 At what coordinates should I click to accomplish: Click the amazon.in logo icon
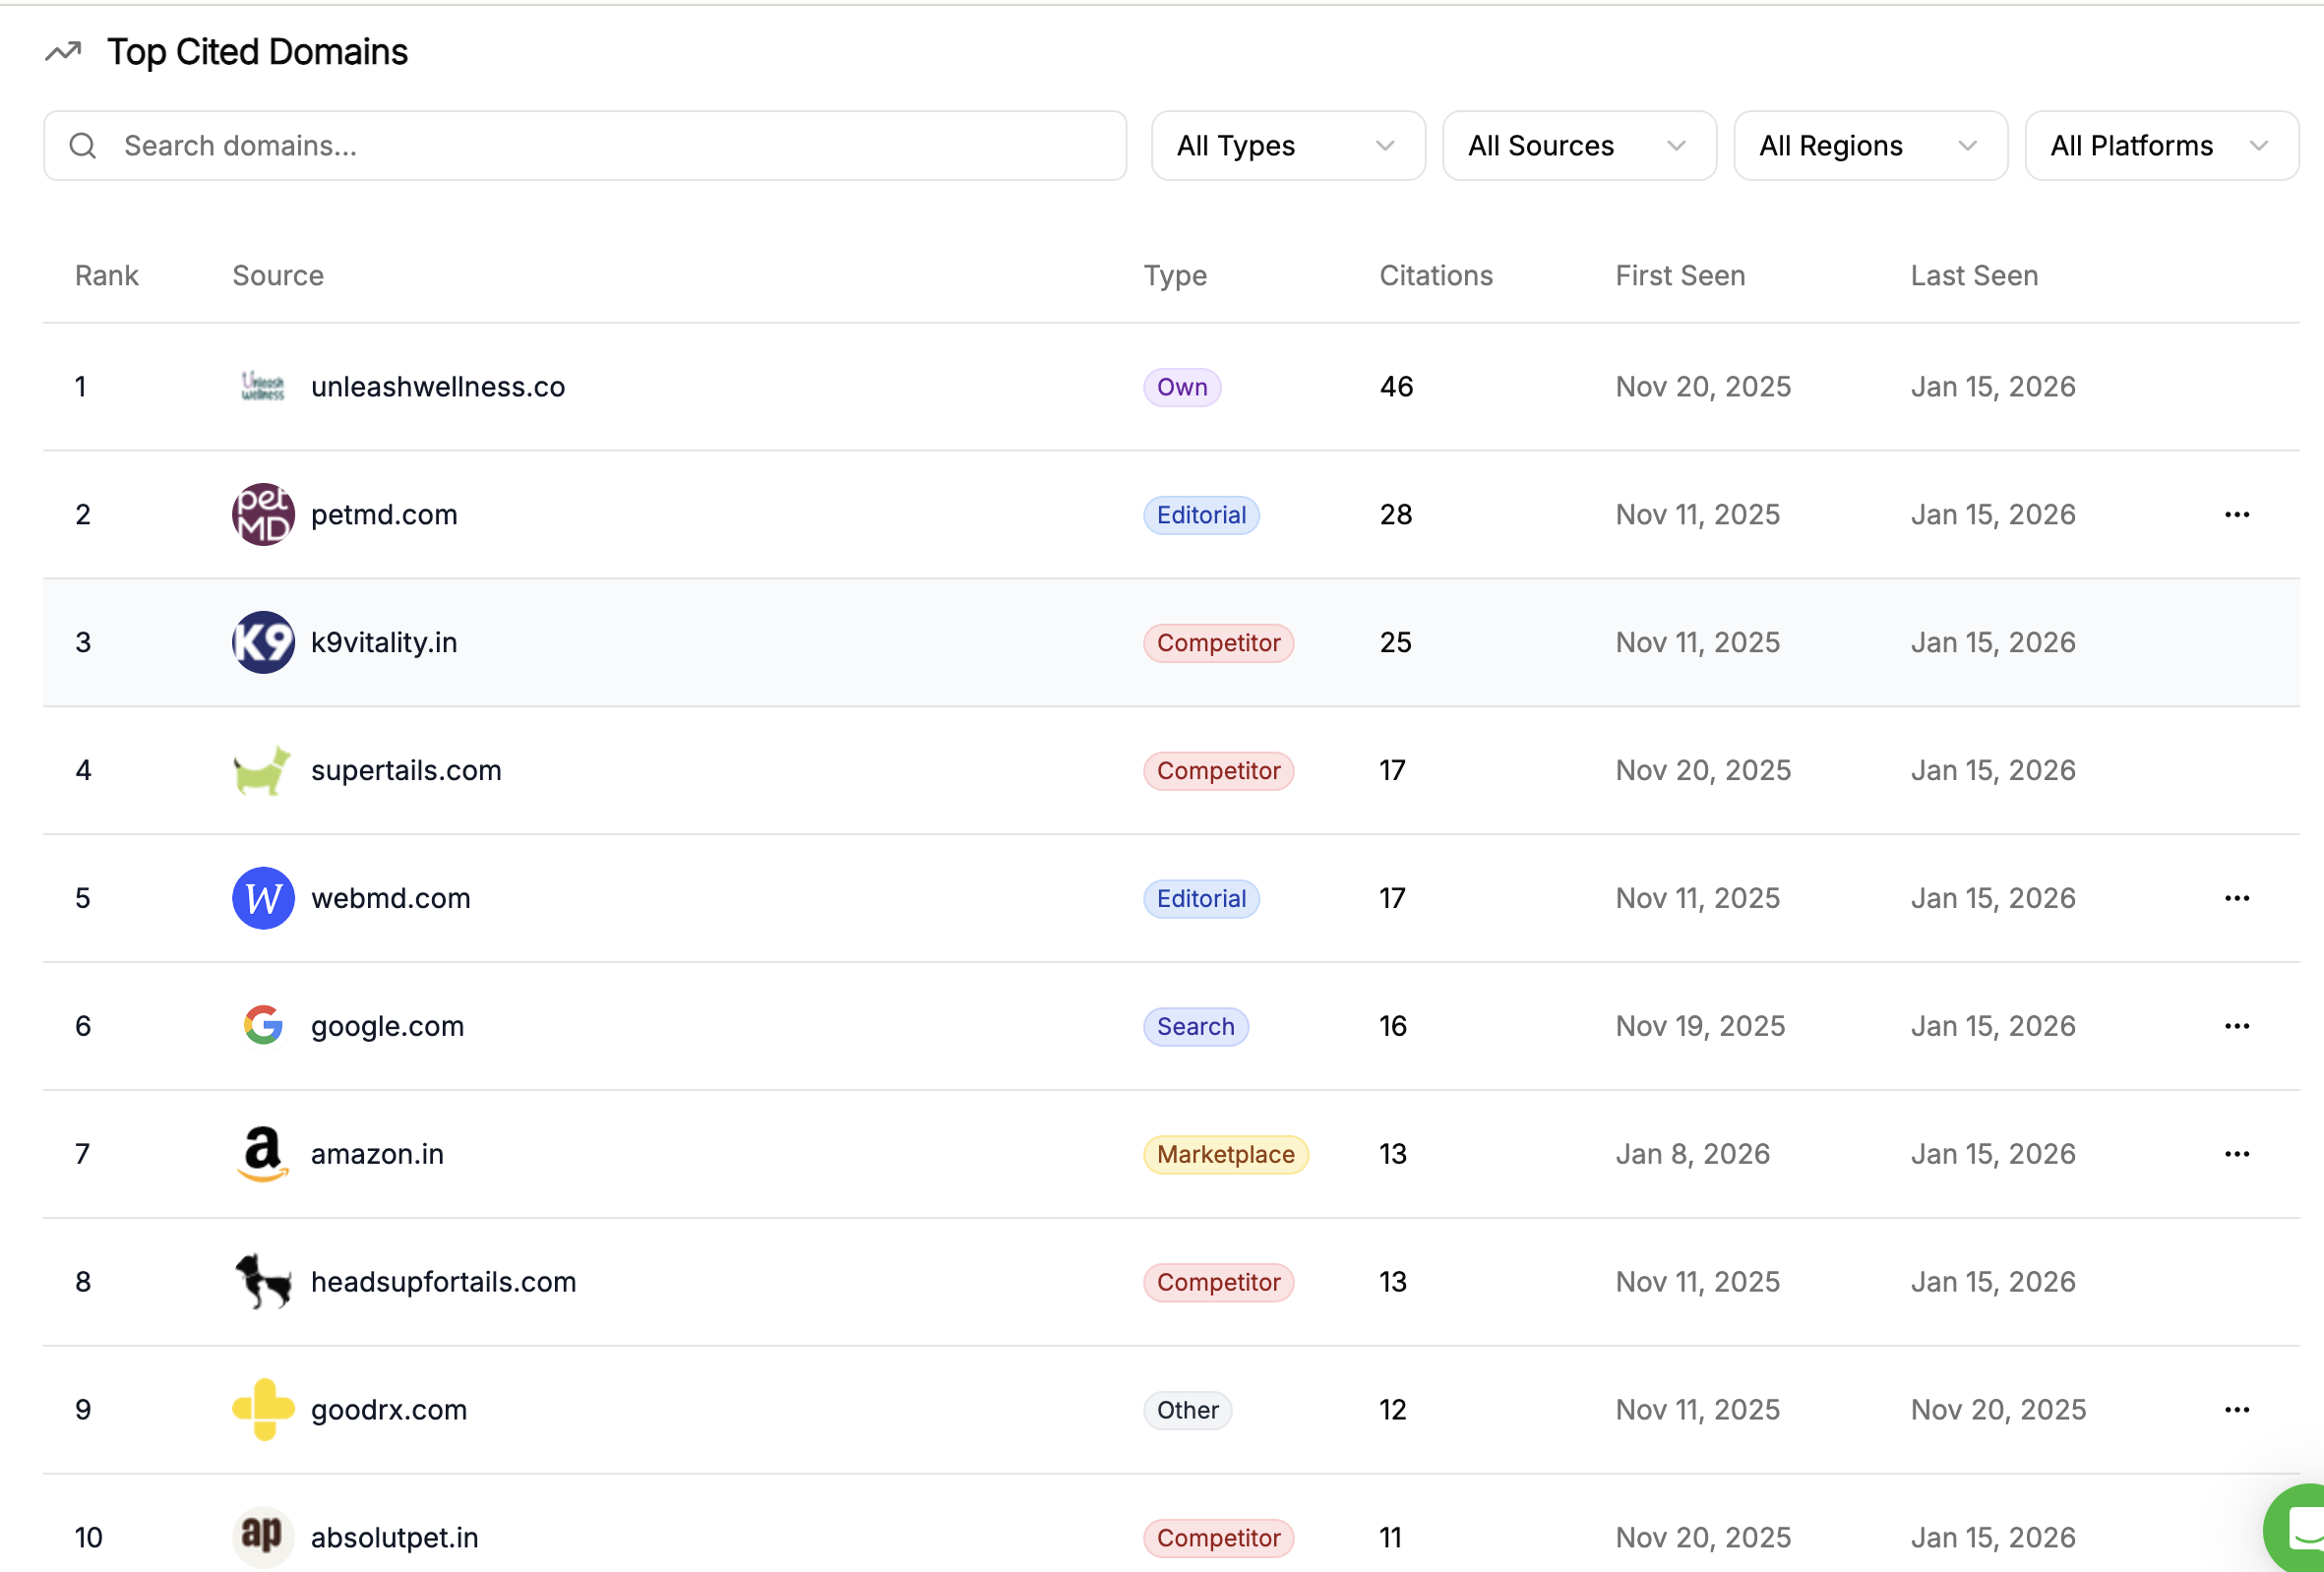pyautogui.click(x=263, y=1153)
